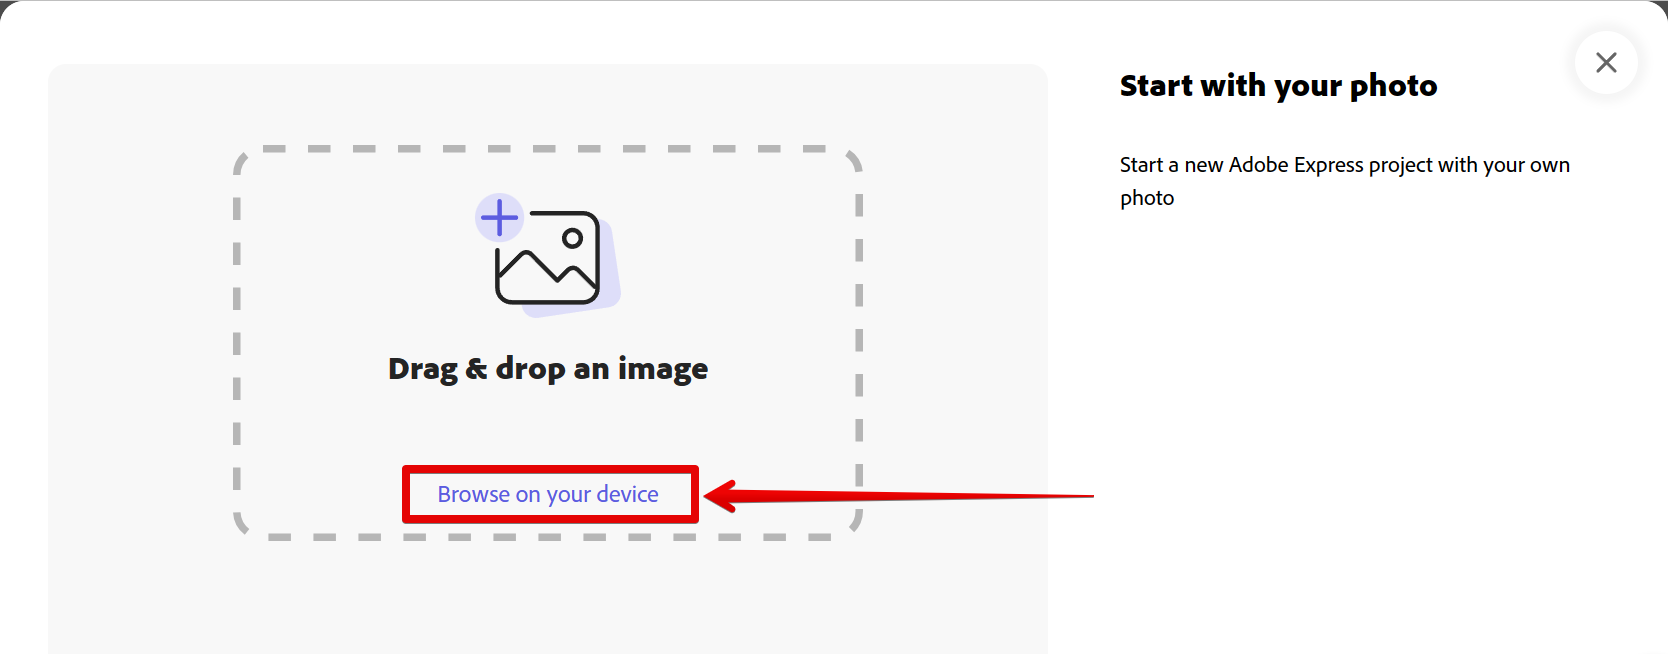Select the Start with your photo heading
Image resolution: width=1668 pixels, height=654 pixels.
point(1278,86)
